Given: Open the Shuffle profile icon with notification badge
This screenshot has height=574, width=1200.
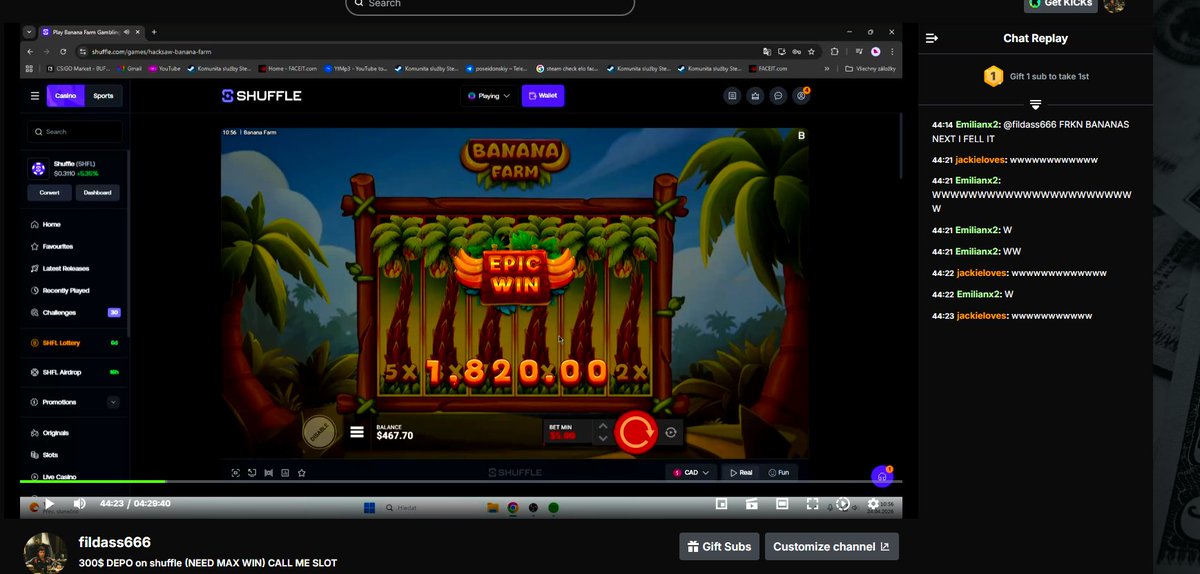Looking at the screenshot, I should coord(801,96).
